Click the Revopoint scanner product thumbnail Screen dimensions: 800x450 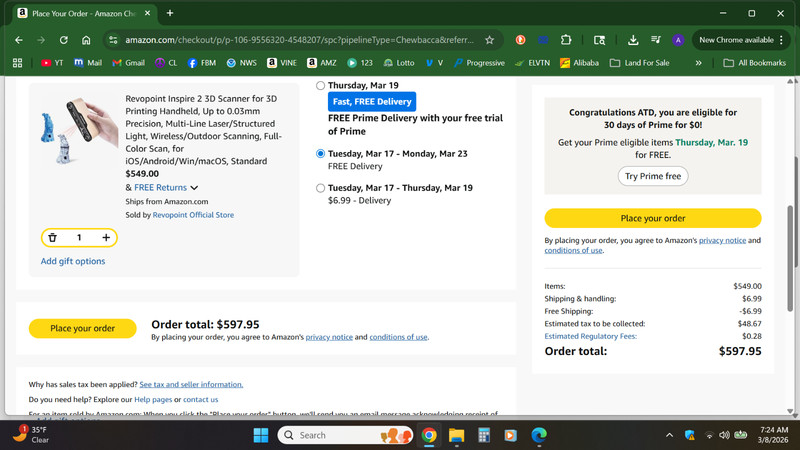[x=79, y=132]
